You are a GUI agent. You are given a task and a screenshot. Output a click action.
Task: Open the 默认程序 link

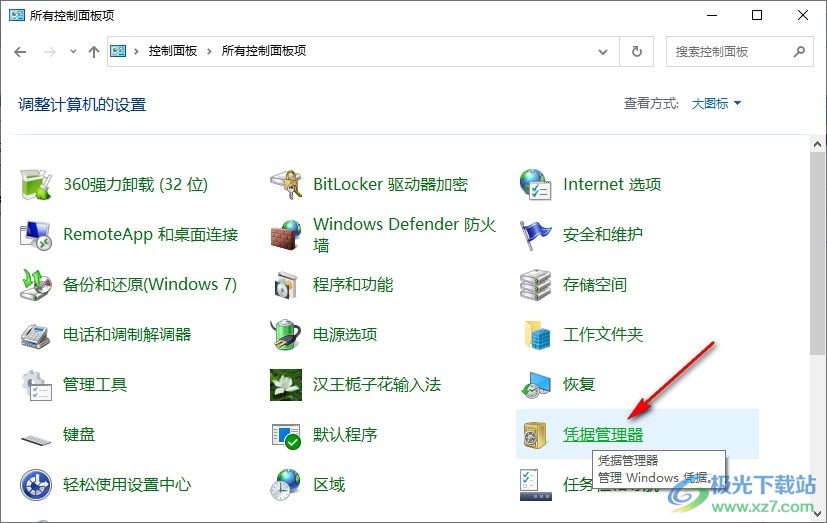(x=345, y=435)
